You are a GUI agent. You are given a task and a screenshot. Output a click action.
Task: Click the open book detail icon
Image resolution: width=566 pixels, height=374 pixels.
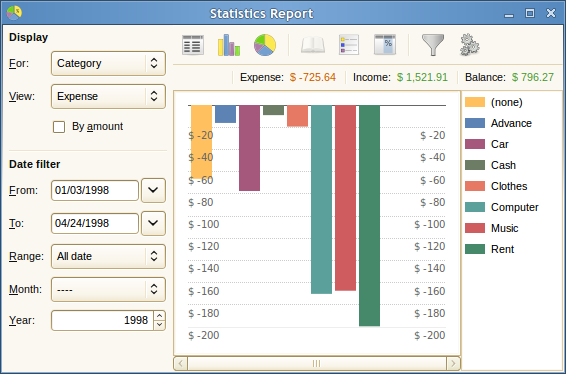[x=313, y=45]
